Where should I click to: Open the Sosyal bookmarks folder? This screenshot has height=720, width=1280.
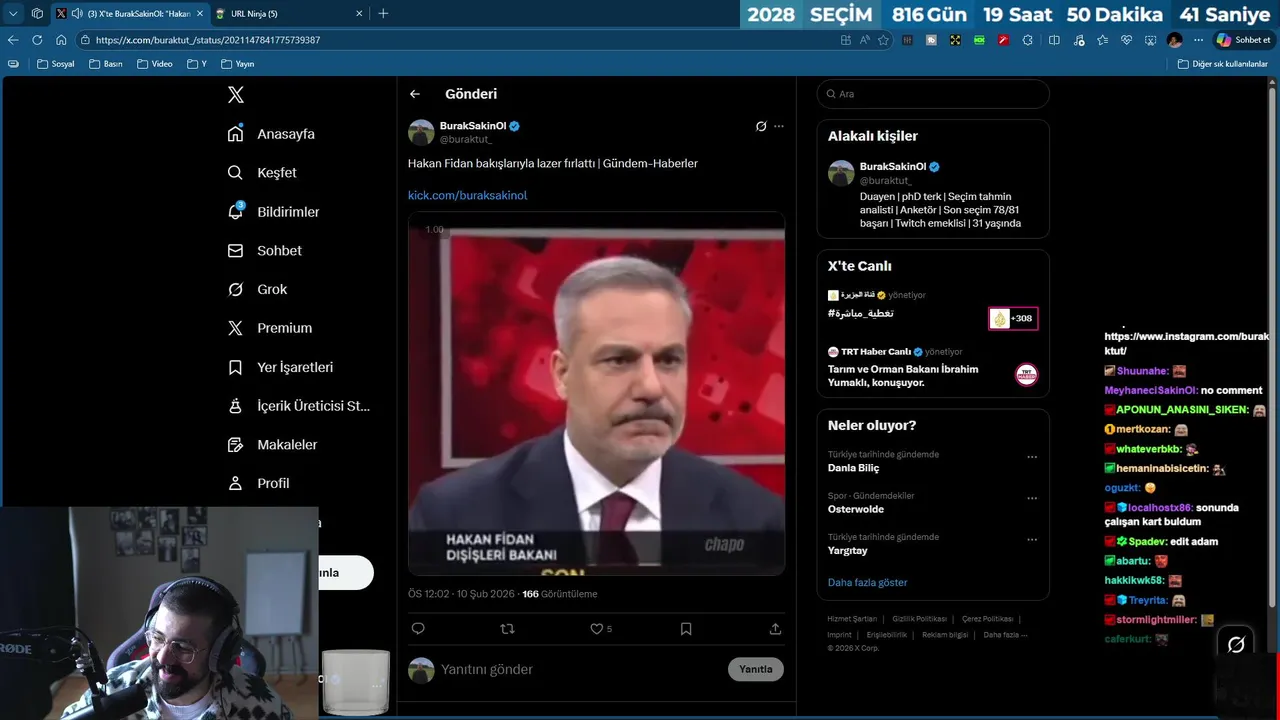point(56,64)
